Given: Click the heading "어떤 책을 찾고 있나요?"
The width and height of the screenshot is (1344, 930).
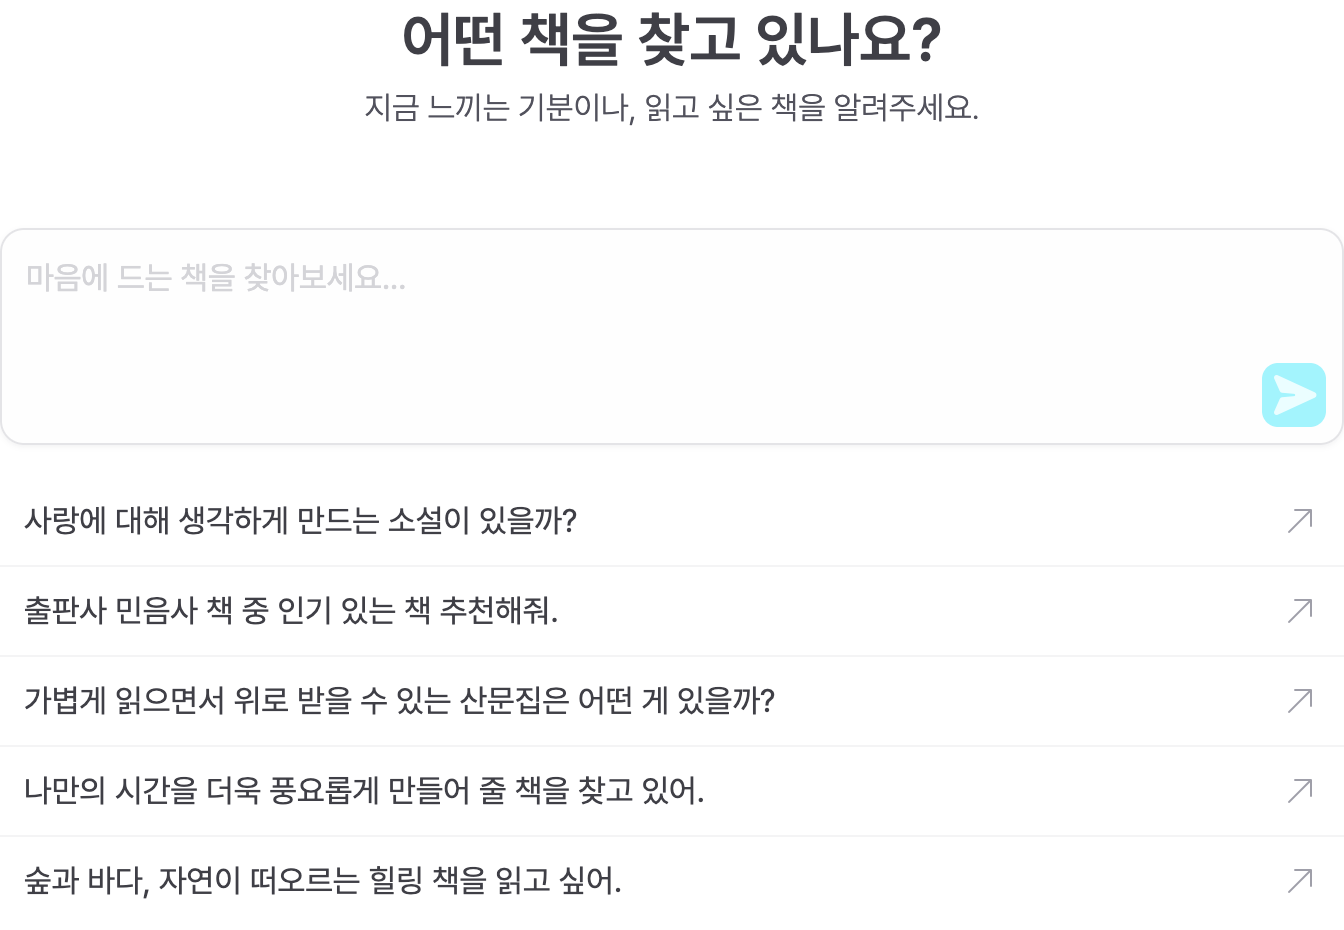Looking at the screenshot, I should (672, 40).
